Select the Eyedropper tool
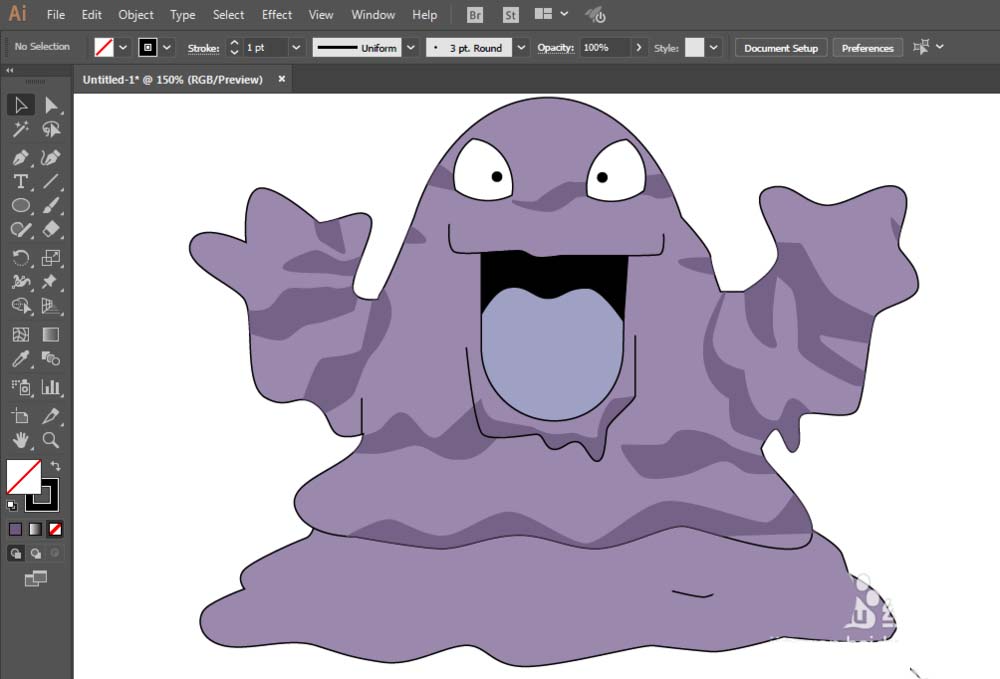 click(x=20, y=359)
